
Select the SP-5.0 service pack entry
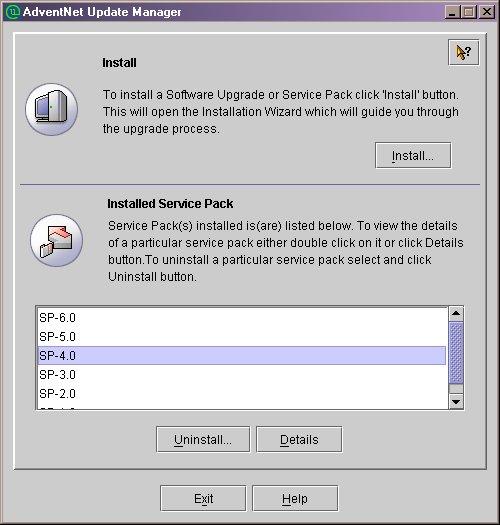point(242,336)
